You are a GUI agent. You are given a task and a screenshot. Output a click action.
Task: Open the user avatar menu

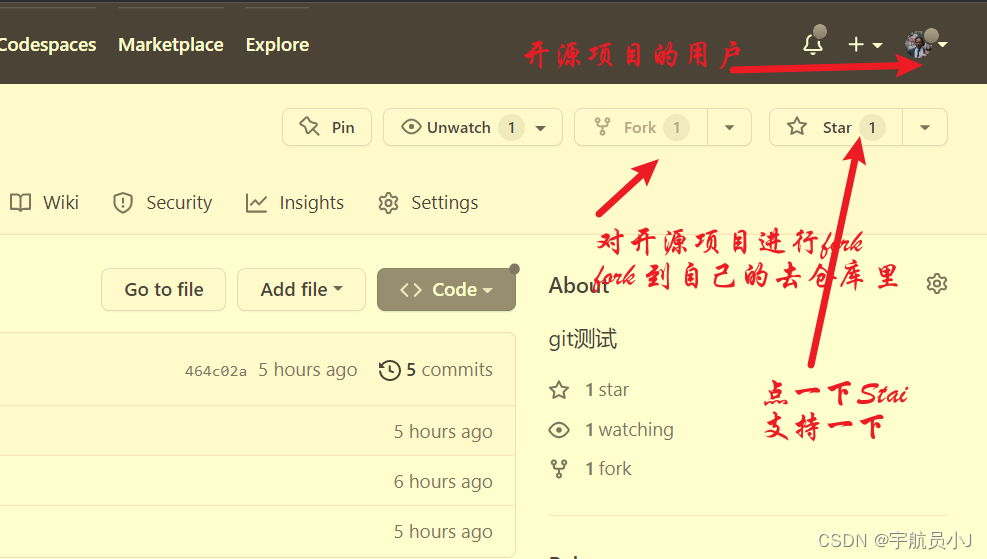[925, 44]
